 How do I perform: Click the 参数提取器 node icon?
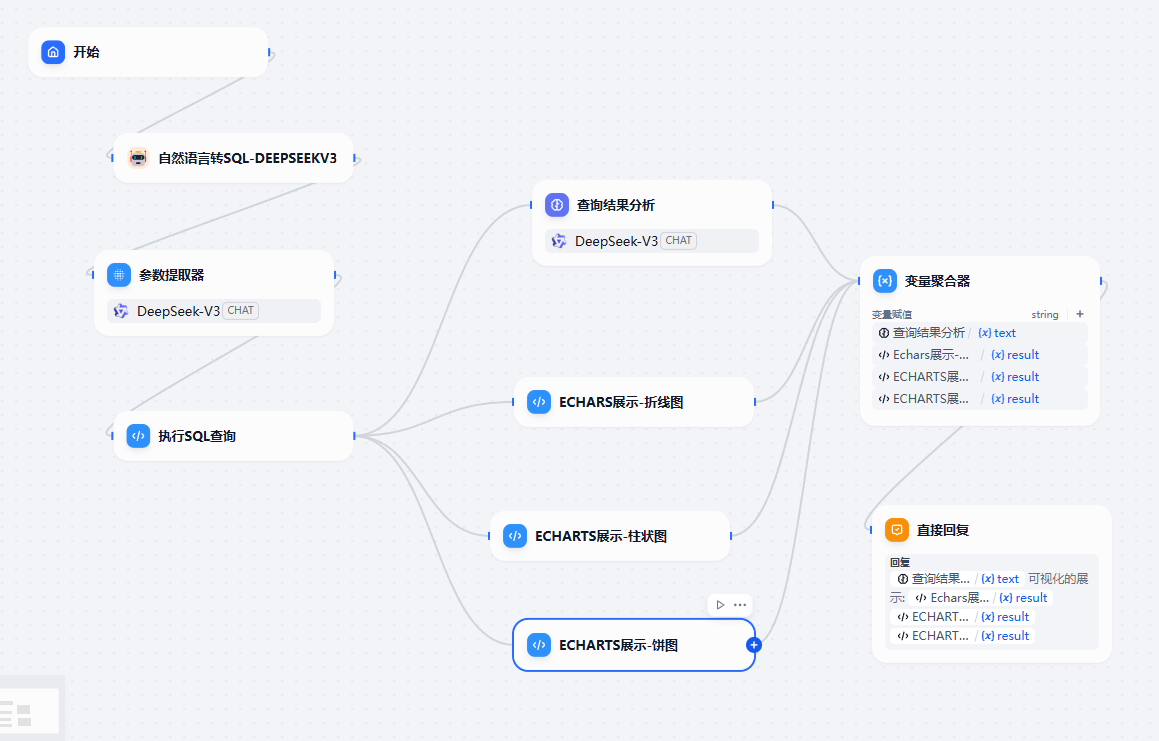coord(119,275)
